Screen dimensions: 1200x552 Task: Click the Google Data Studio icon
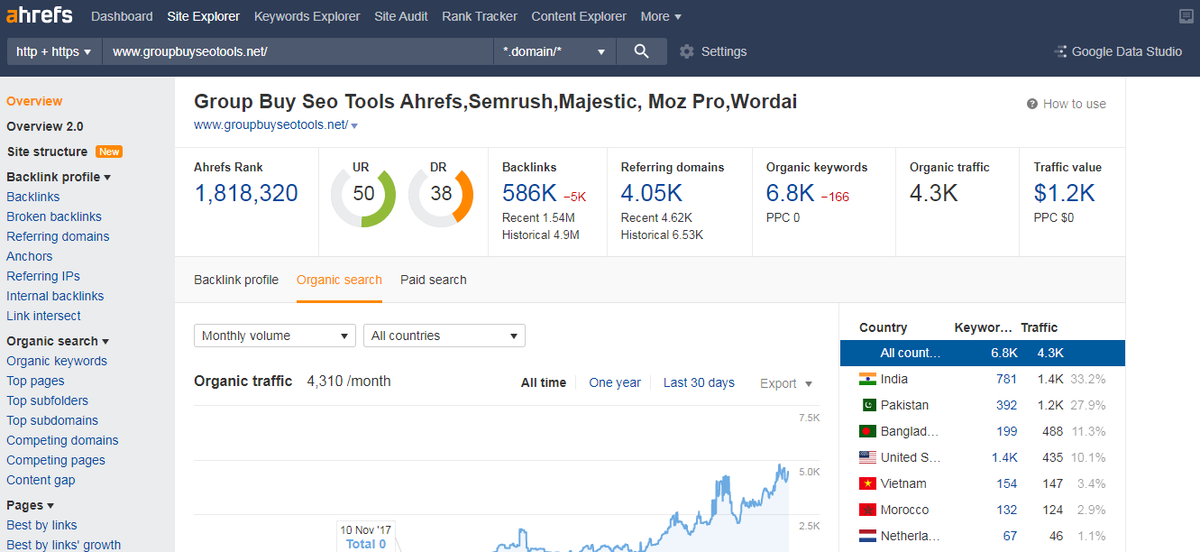click(1060, 52)
